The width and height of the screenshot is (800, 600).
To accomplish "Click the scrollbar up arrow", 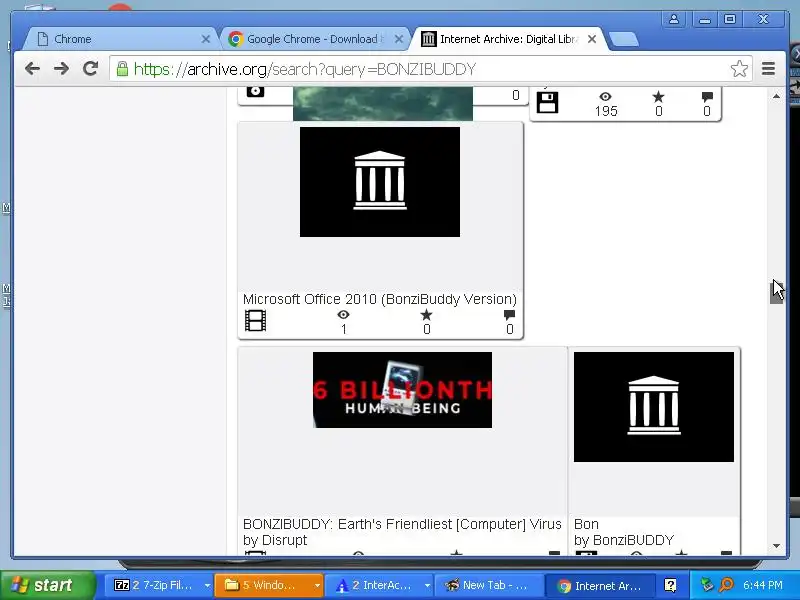I will click(x=777, y=96).
